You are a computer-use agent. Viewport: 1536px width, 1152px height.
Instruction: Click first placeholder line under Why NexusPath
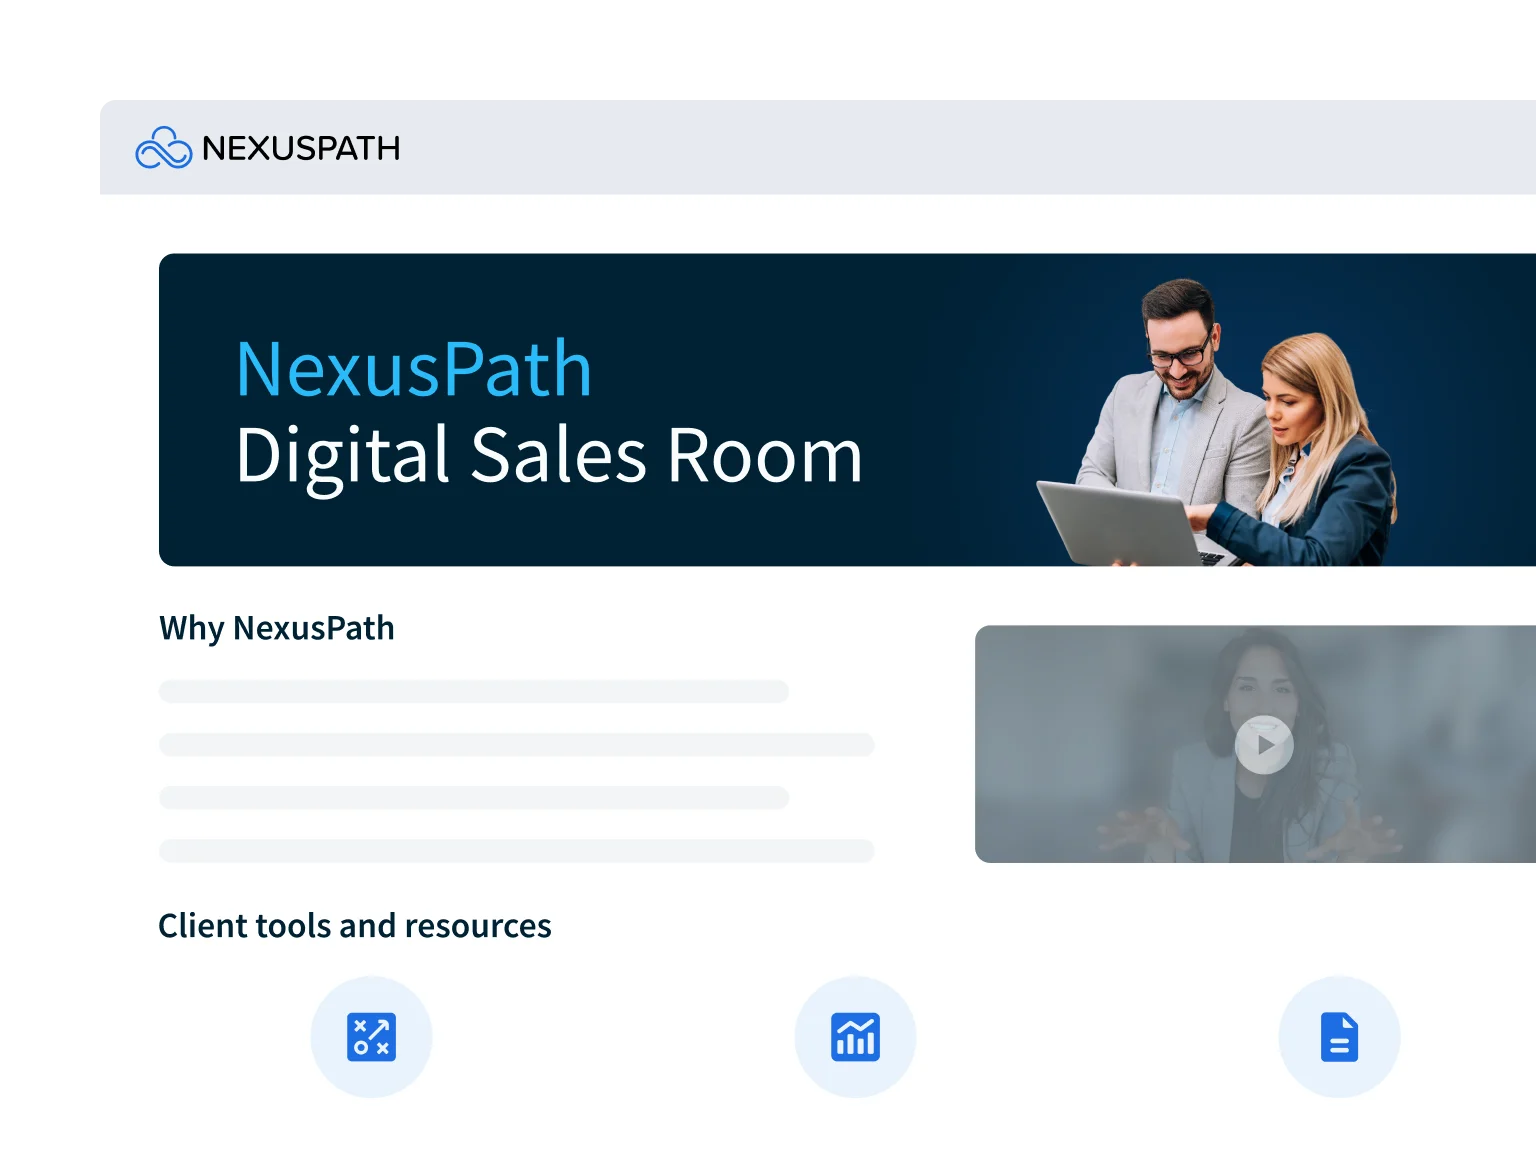473,691
